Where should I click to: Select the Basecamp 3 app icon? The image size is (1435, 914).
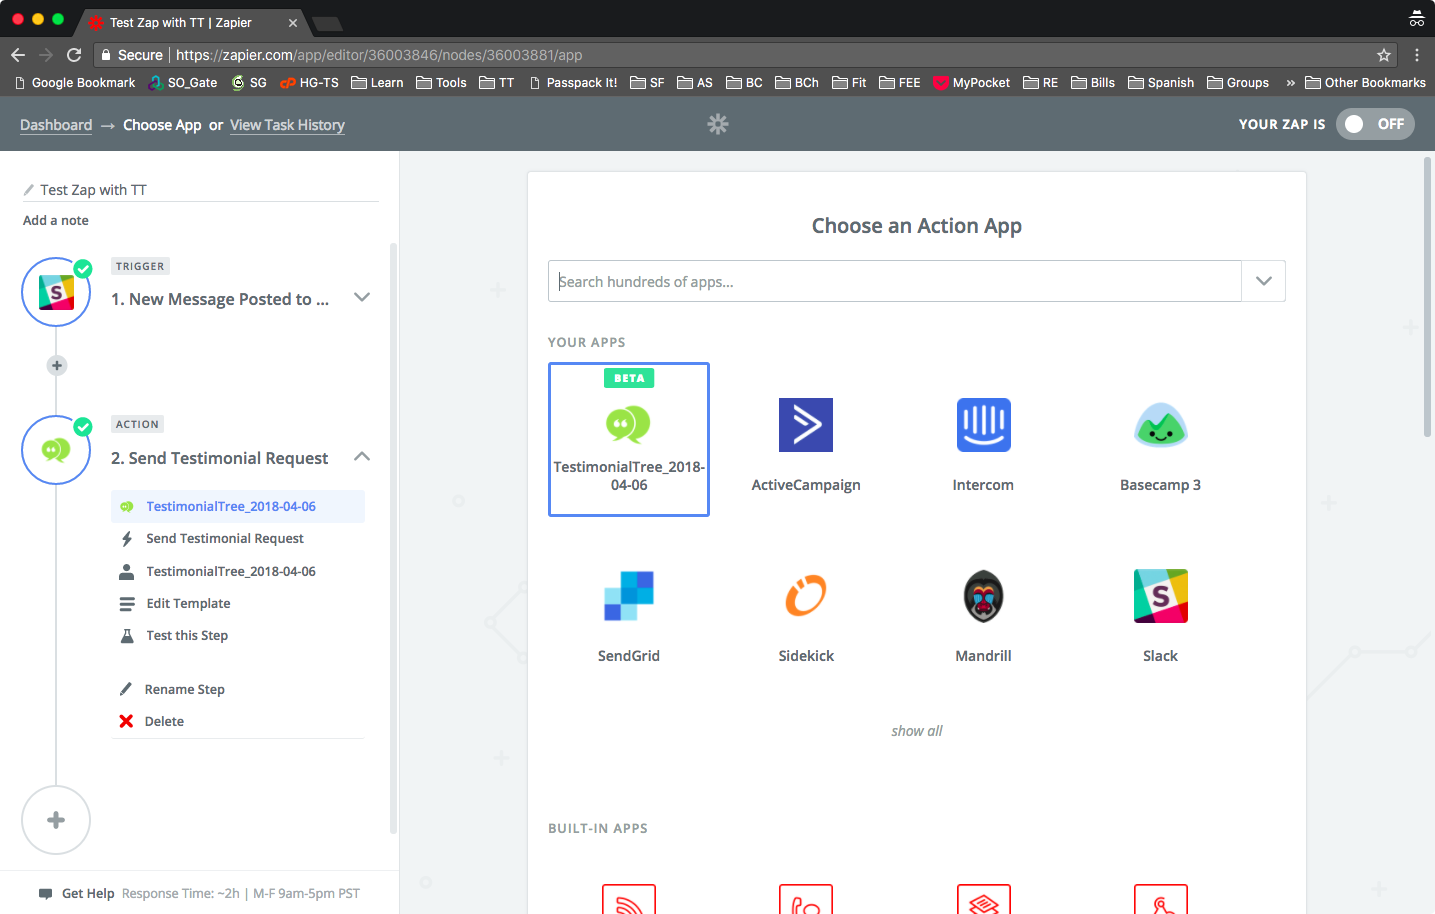click(x=1160, y=425)
